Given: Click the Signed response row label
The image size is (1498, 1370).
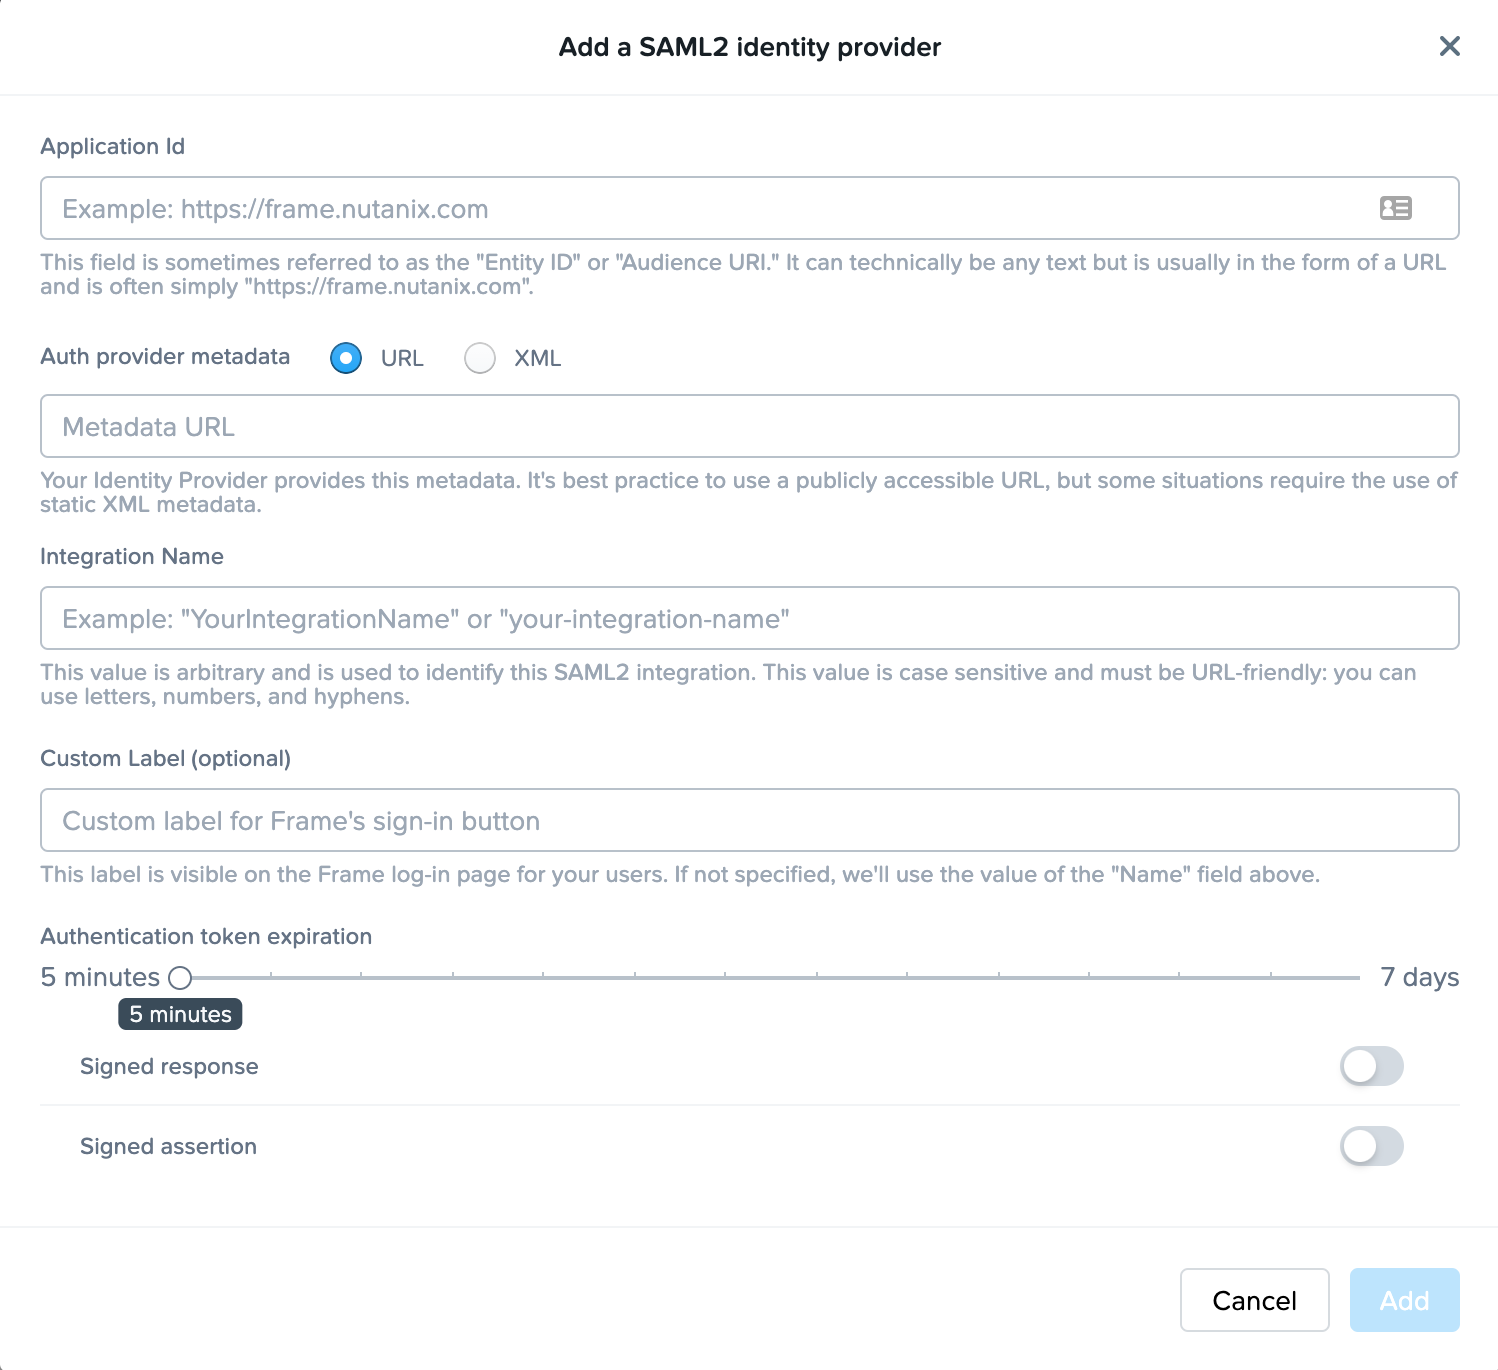Looking at the screenshot, I should point(169,1066).
